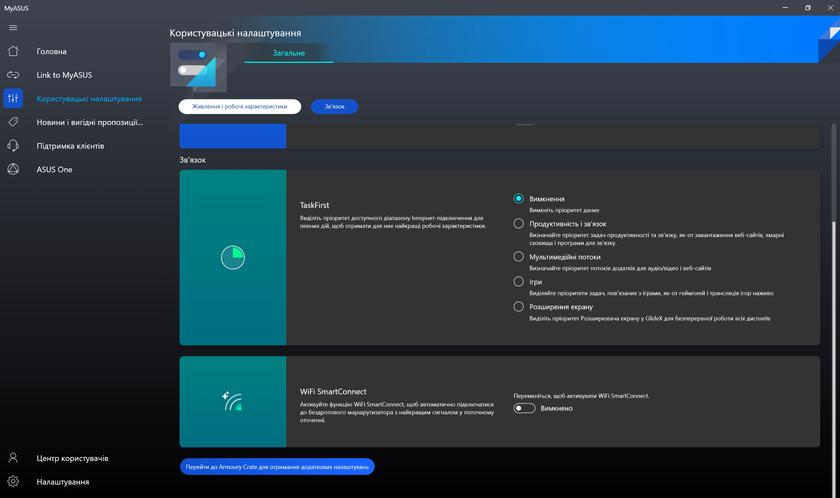
Task: Select the Ігри priority option
Action: click(x=518, y=282)
